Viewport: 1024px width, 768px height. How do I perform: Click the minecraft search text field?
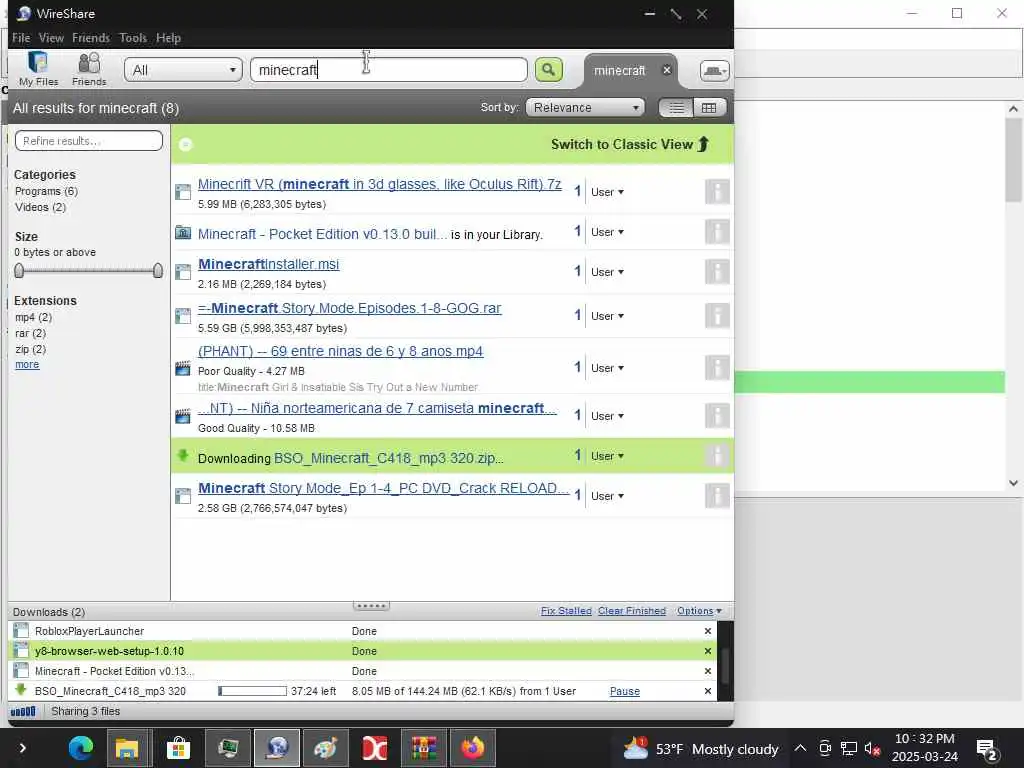pos(389,70)
